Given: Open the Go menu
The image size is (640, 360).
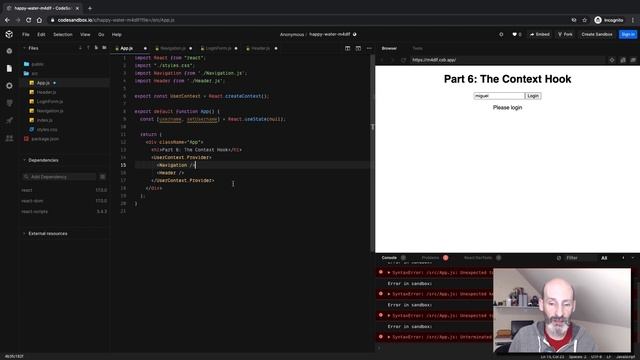Looking at the screenshot, I should [101, 35].
